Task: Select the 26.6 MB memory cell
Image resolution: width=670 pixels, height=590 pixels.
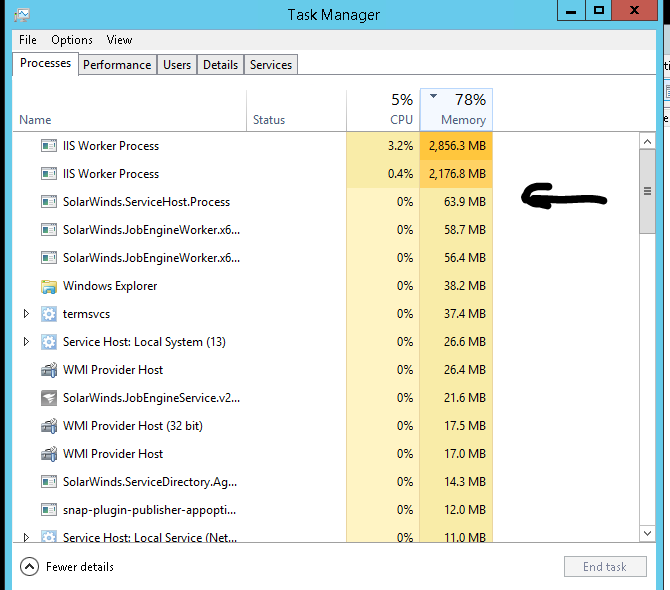Action: 456,342
